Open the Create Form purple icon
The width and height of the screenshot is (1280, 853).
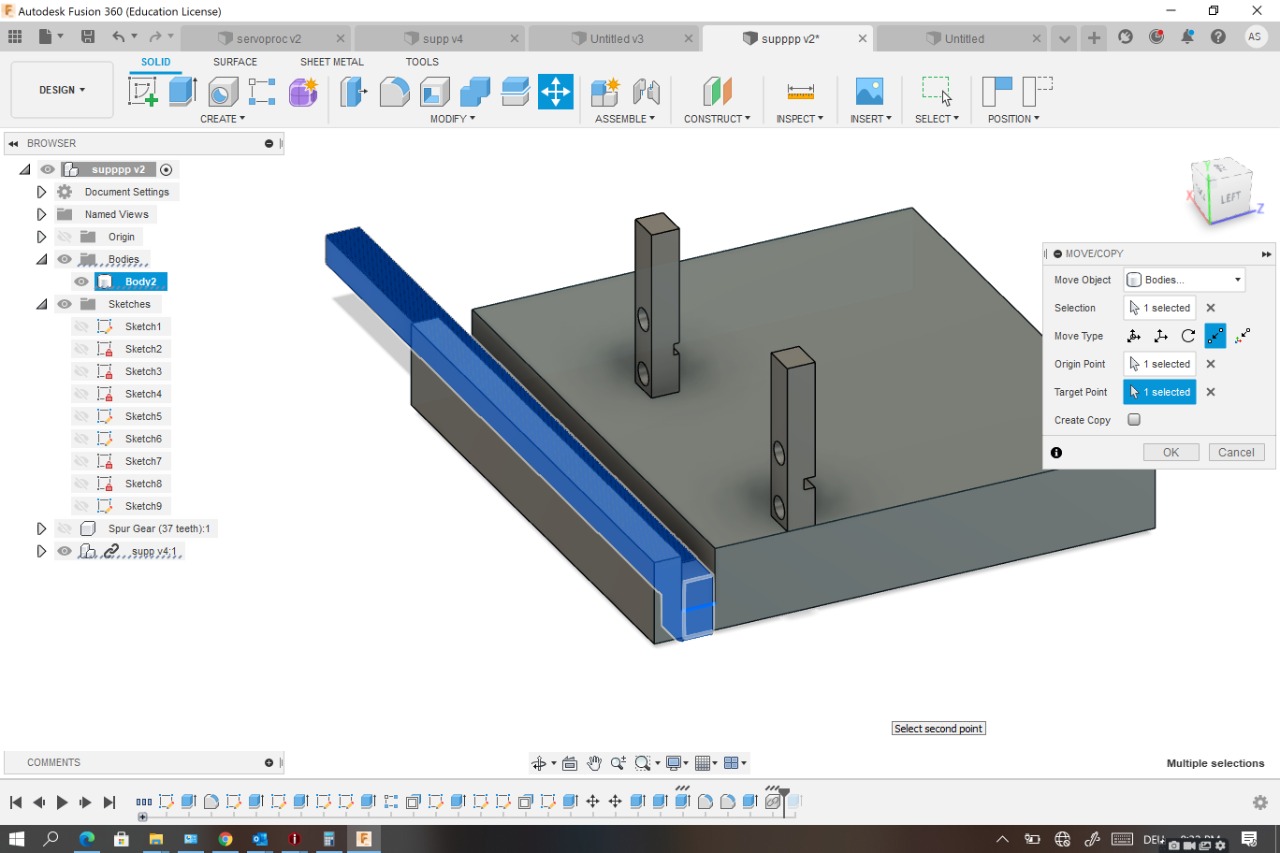tap(303, 92)
